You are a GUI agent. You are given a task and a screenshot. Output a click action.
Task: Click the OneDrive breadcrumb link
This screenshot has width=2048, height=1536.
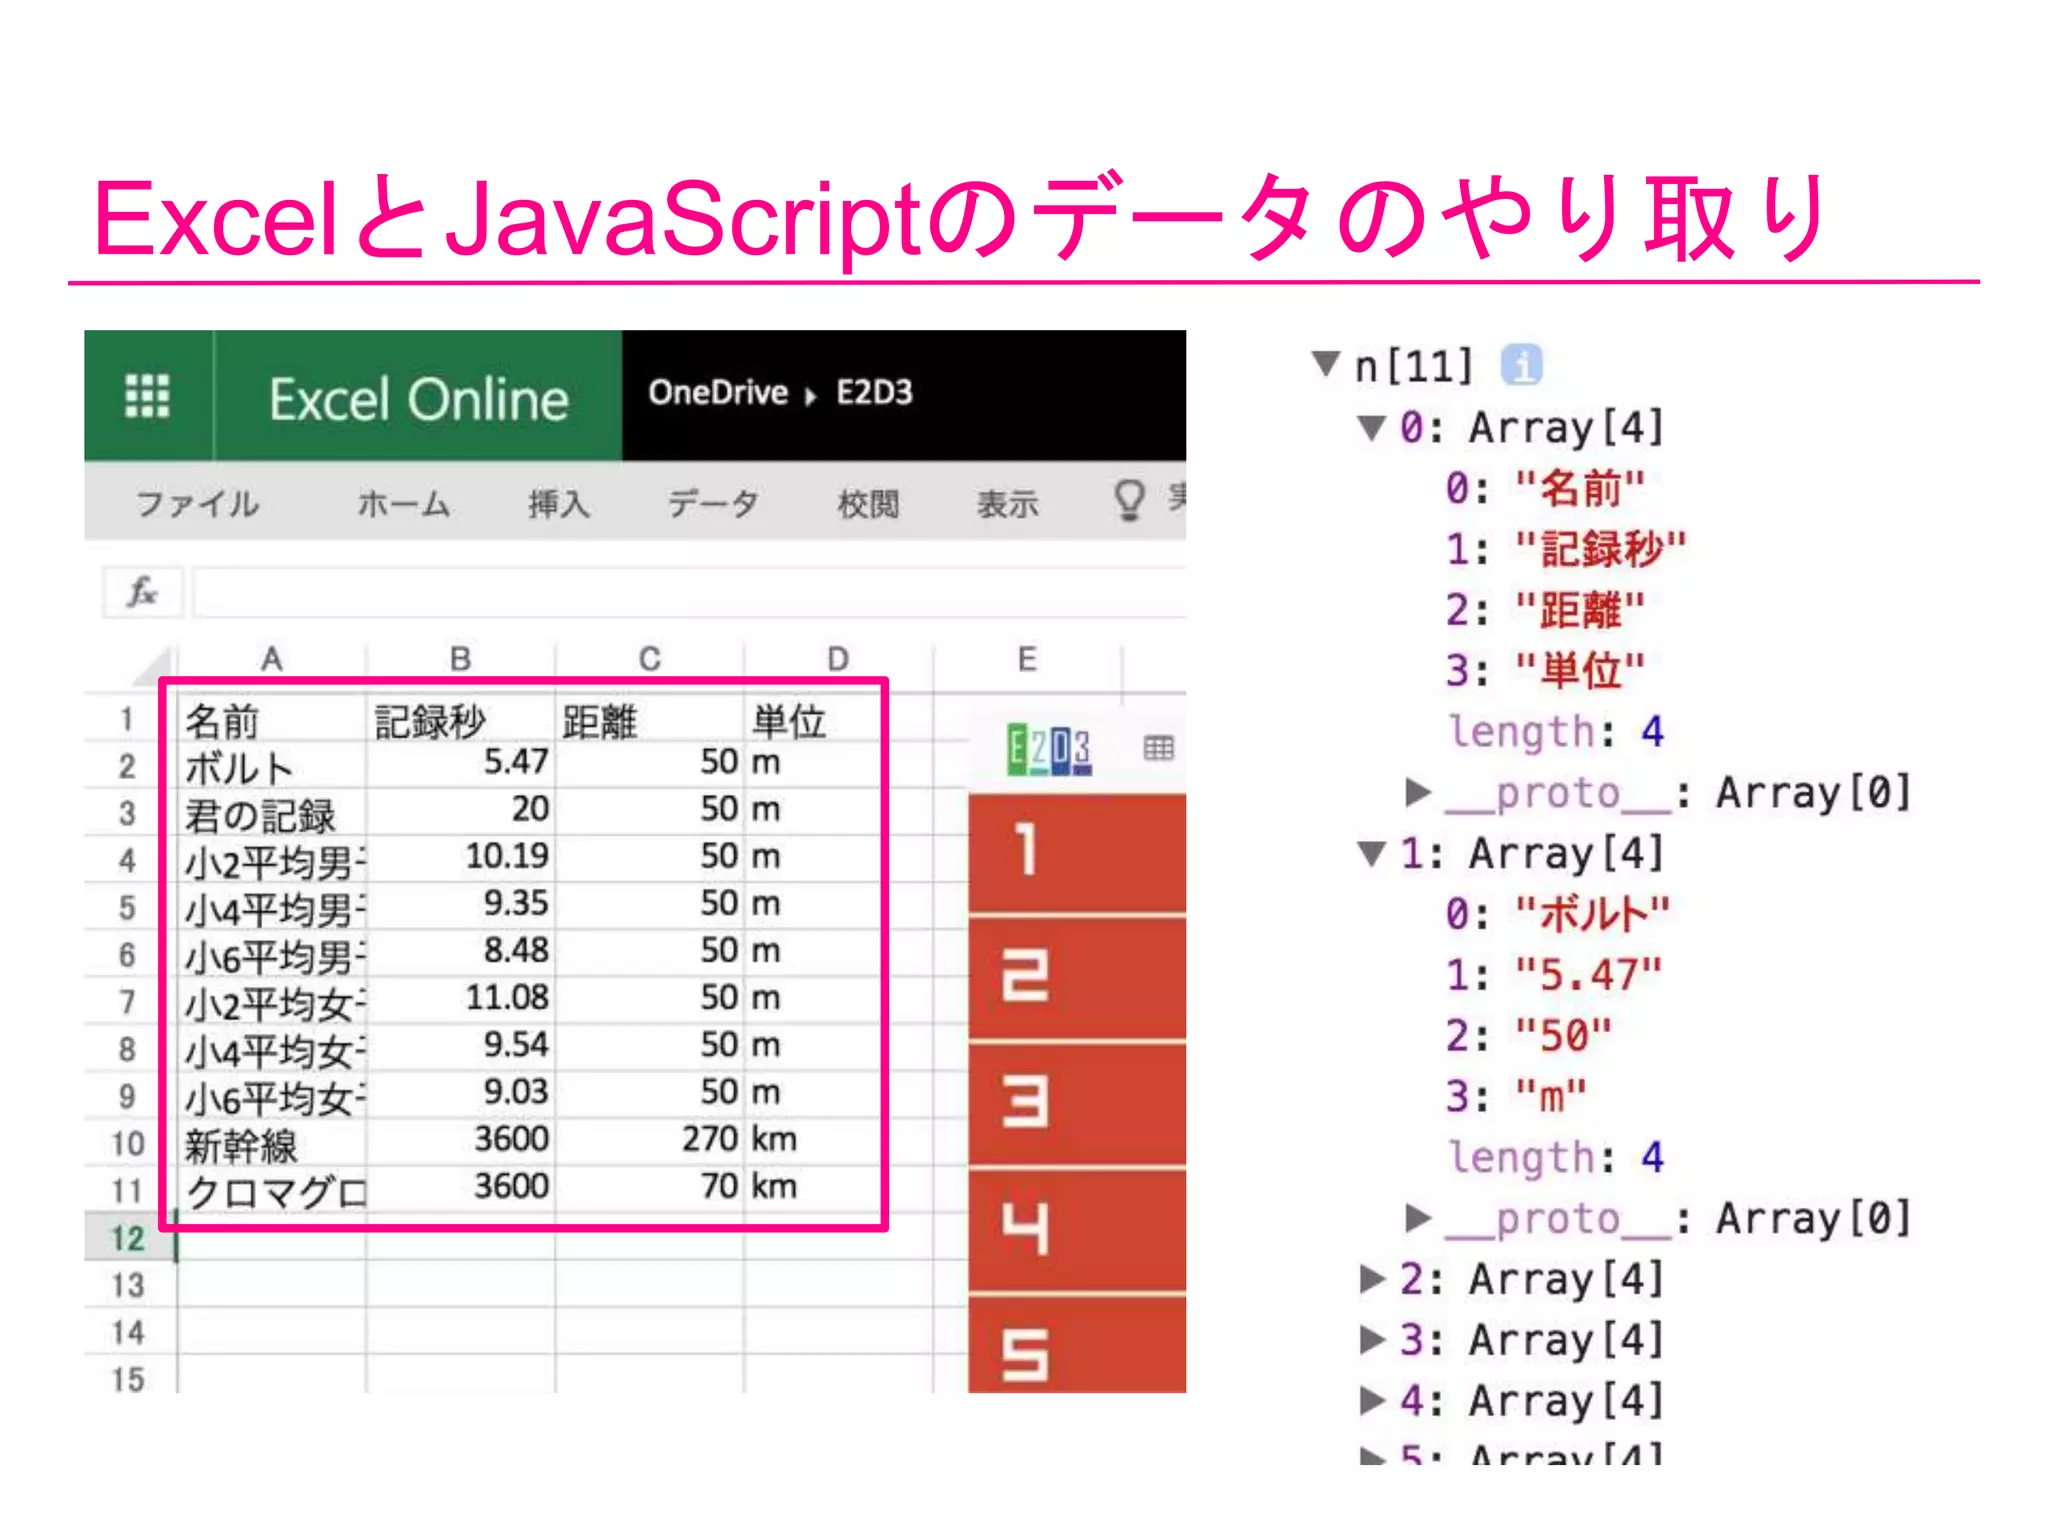click(x=718, y=392)
